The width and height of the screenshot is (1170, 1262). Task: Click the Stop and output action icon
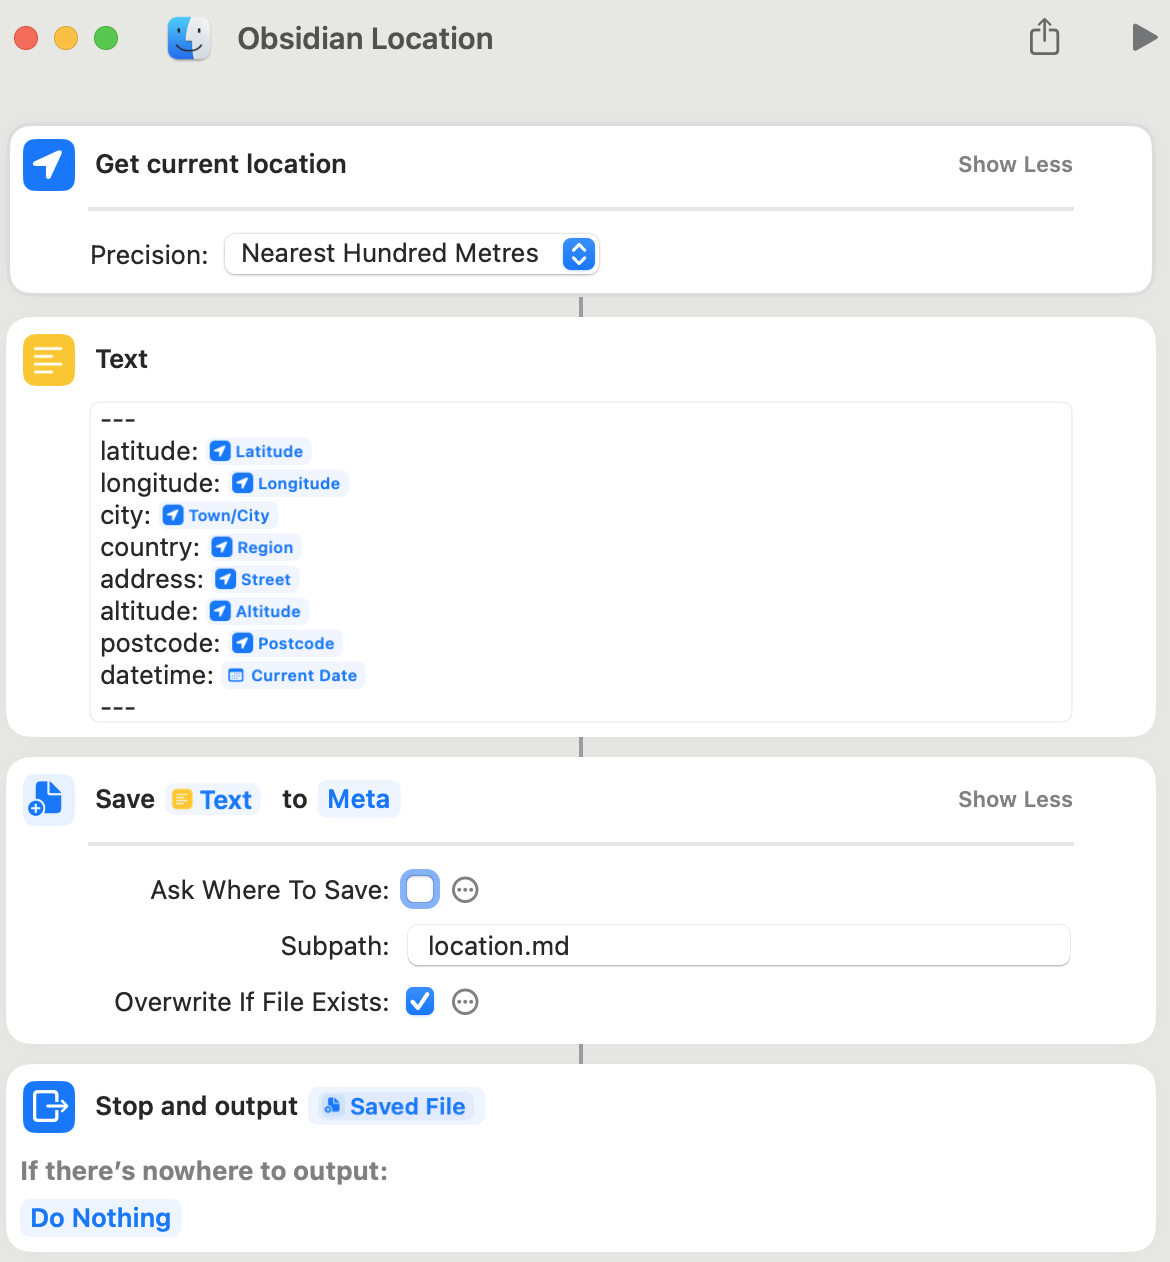(49, 1107)
